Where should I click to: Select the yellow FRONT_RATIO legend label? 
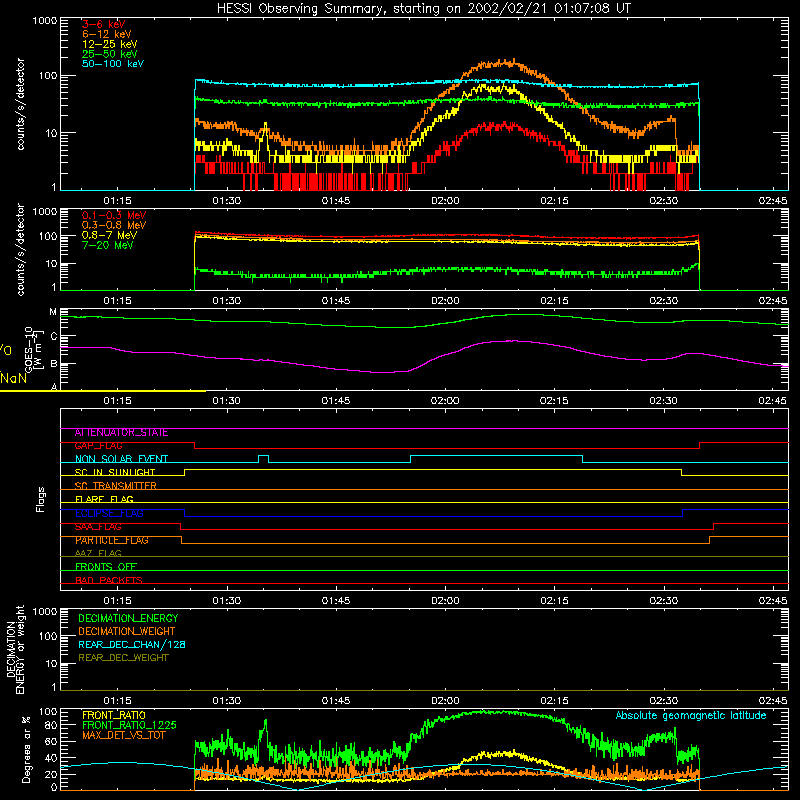[x=114, y=715]
